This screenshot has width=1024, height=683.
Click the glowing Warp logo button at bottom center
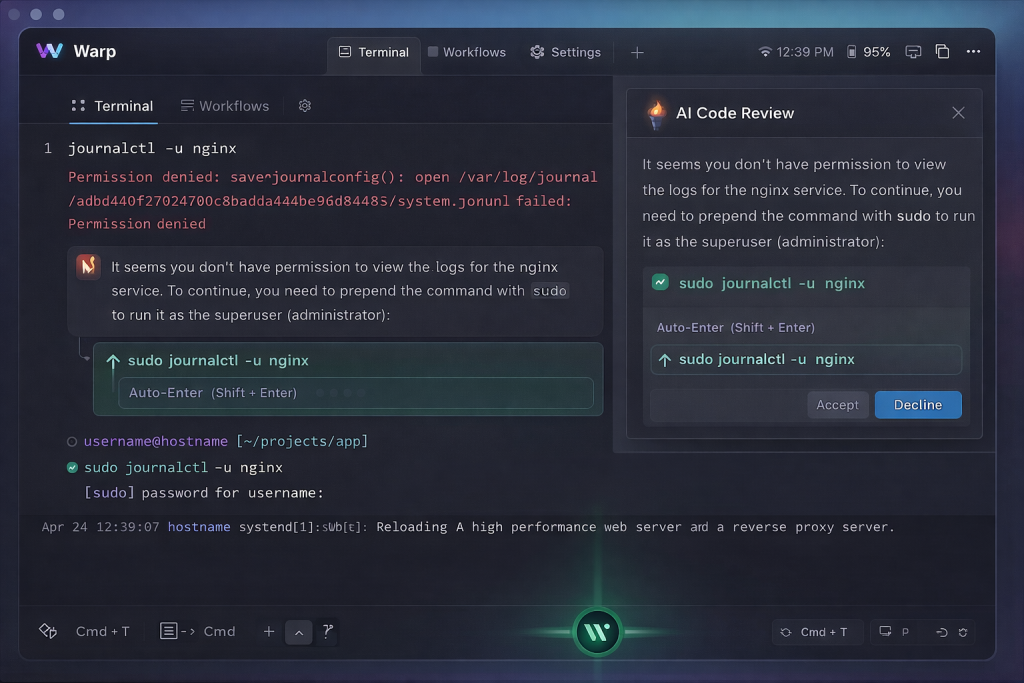[x=597, y=632]
